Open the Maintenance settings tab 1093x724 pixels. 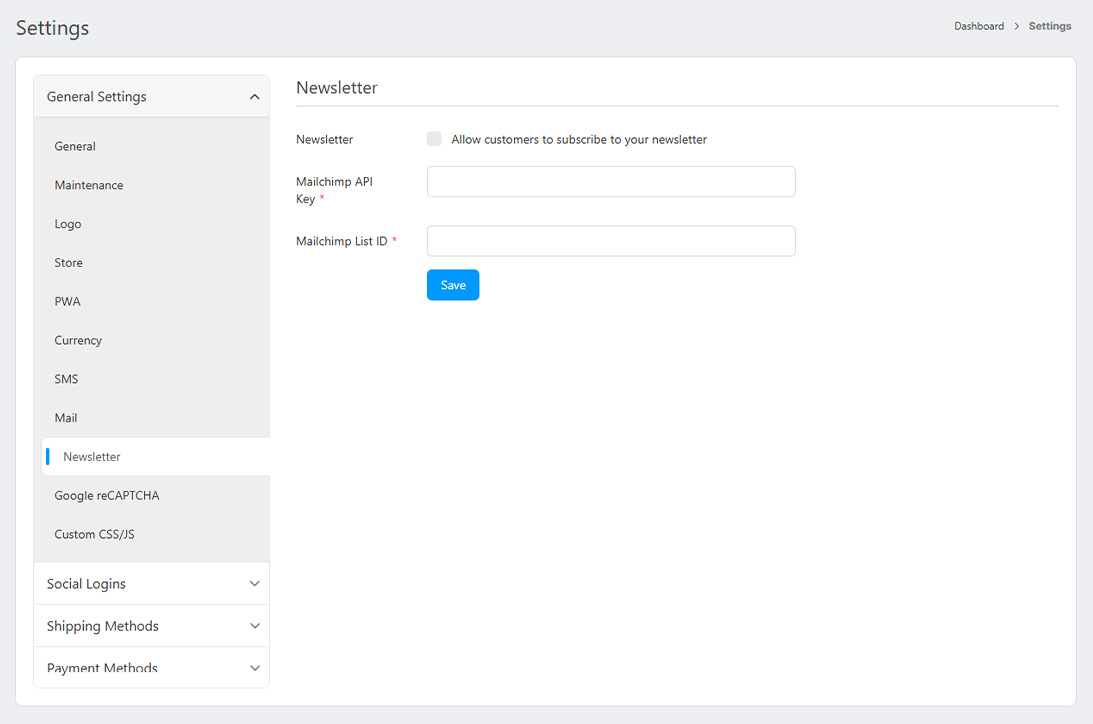pos(89,185)
